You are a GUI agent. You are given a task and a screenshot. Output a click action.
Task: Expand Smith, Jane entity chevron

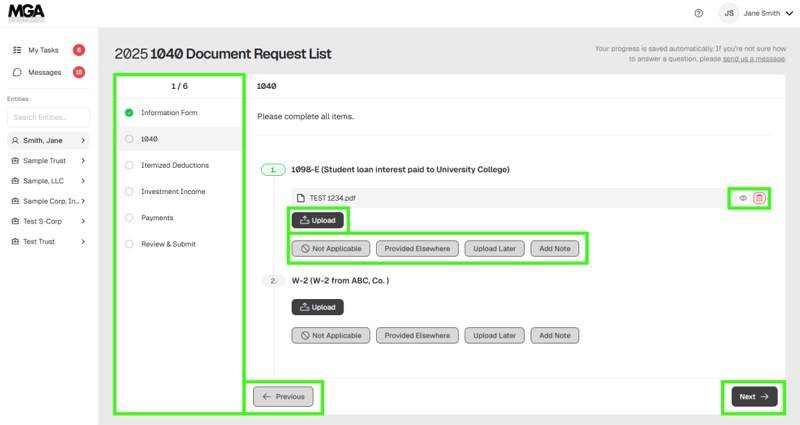83,140
